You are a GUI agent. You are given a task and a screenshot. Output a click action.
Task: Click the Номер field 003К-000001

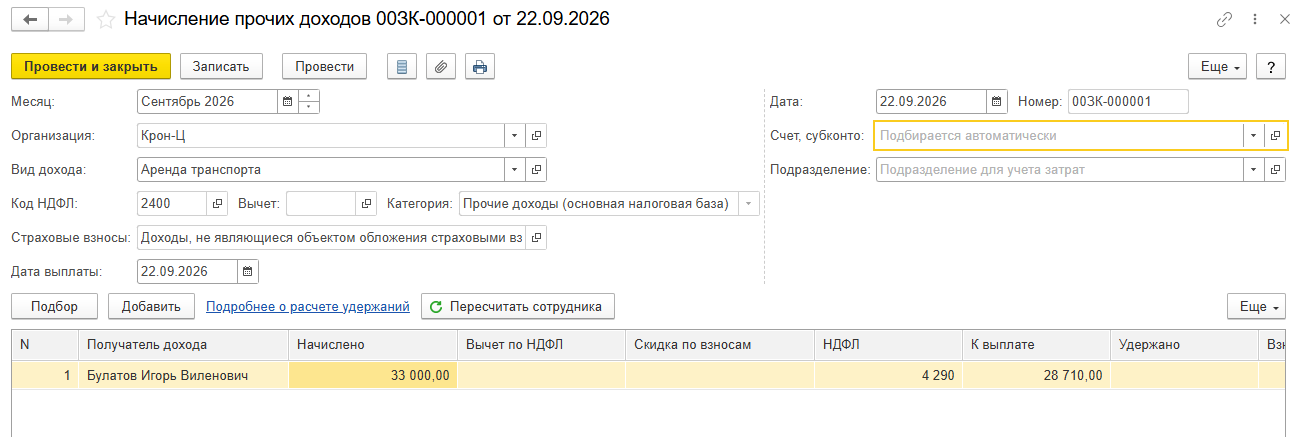click(1128, 101)
